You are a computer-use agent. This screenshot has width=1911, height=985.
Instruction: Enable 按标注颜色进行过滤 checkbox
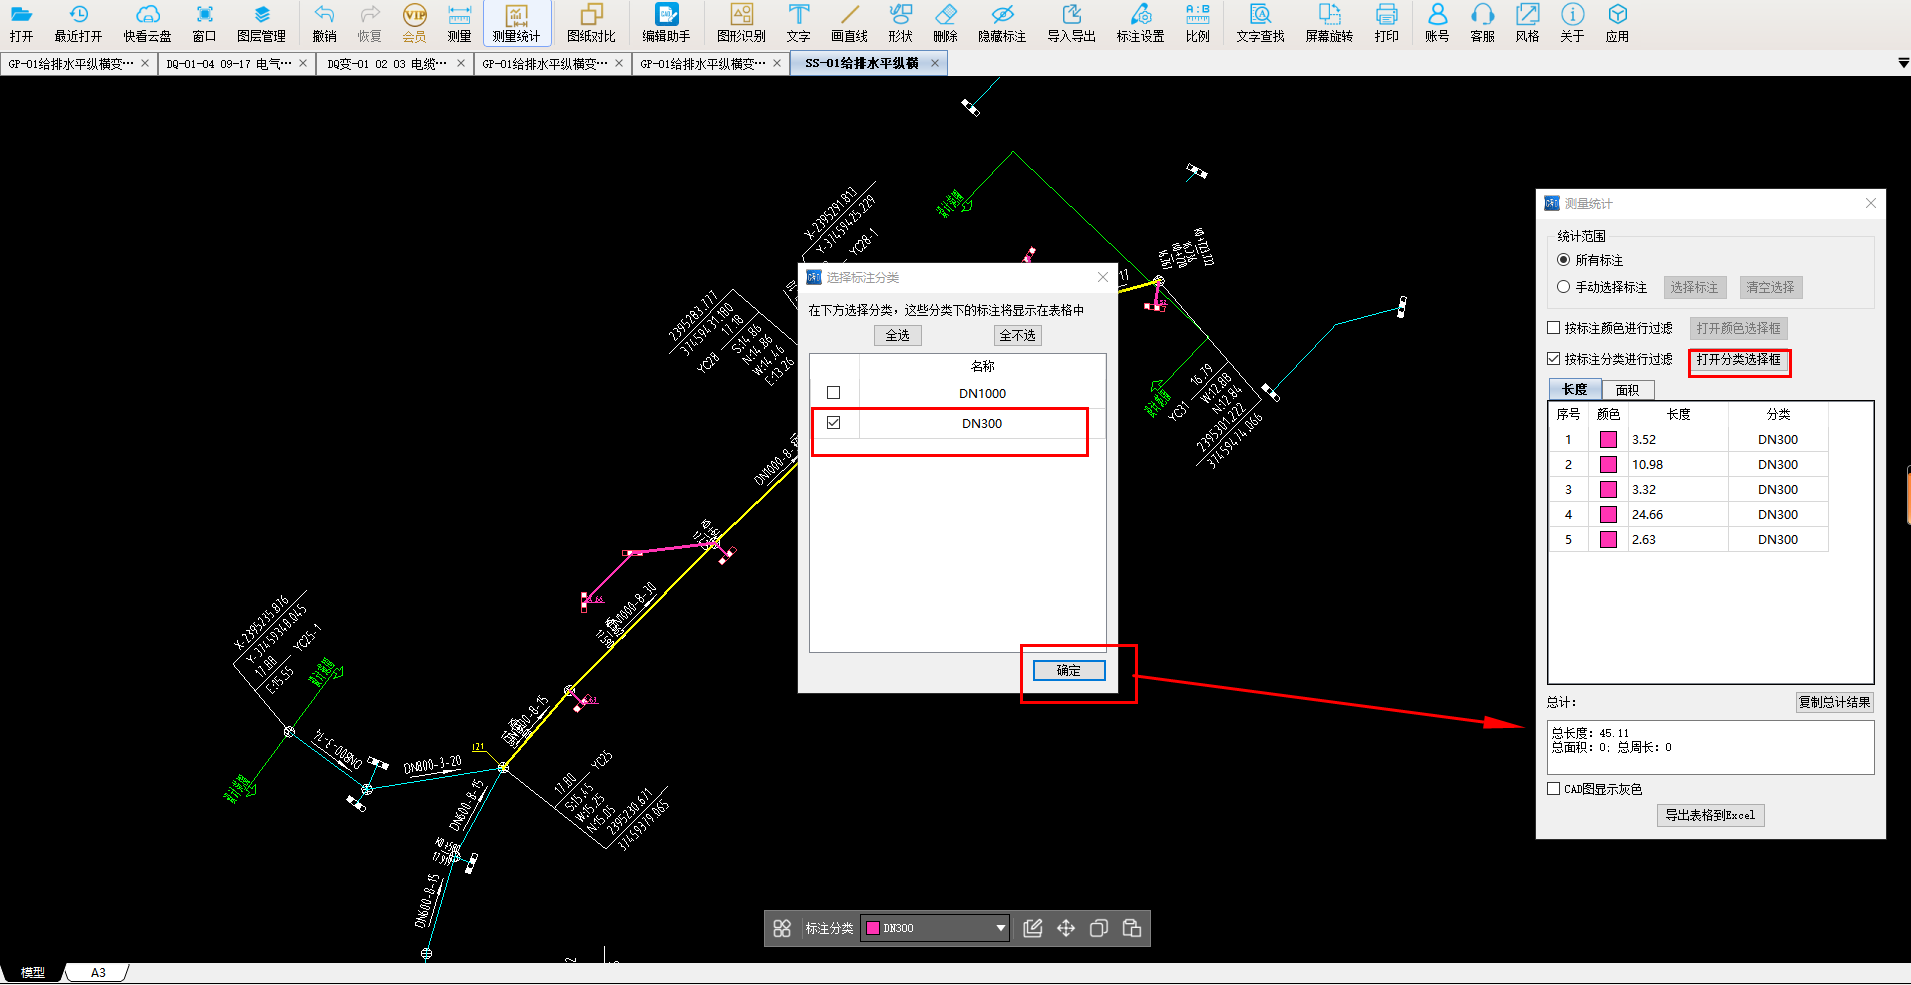1554,328
